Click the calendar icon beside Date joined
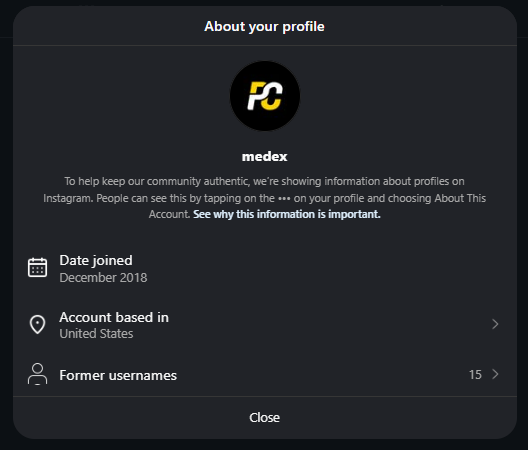528x450 pixels. point(37,267)
